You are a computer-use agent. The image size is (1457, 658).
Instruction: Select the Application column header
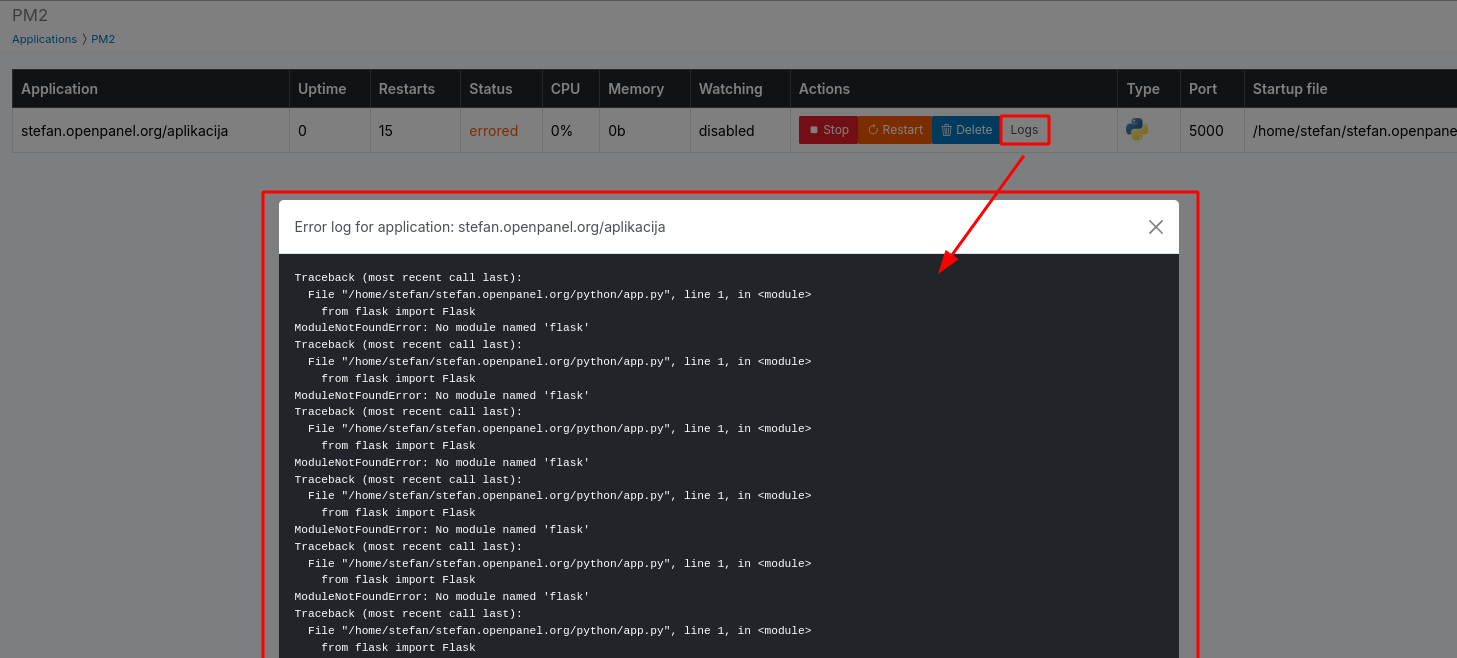(x=151, y=88)
